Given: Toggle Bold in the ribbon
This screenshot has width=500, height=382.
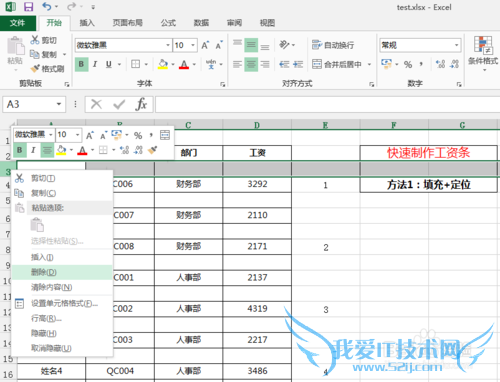Looking at the screenshot, I should point(81,64).
